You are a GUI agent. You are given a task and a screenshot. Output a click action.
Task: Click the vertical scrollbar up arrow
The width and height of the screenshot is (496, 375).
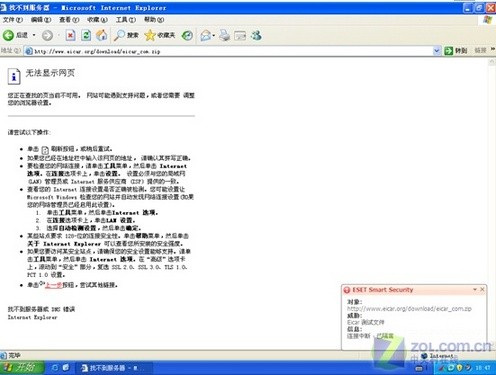pos(492,62)
